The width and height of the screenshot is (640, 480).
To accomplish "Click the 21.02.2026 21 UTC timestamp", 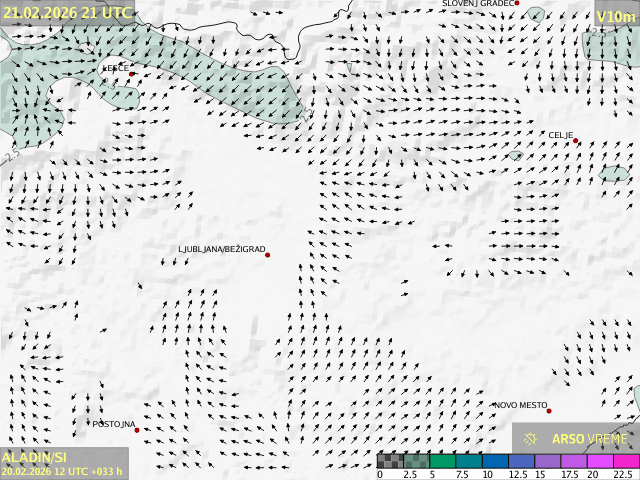I will pos(66,13).
